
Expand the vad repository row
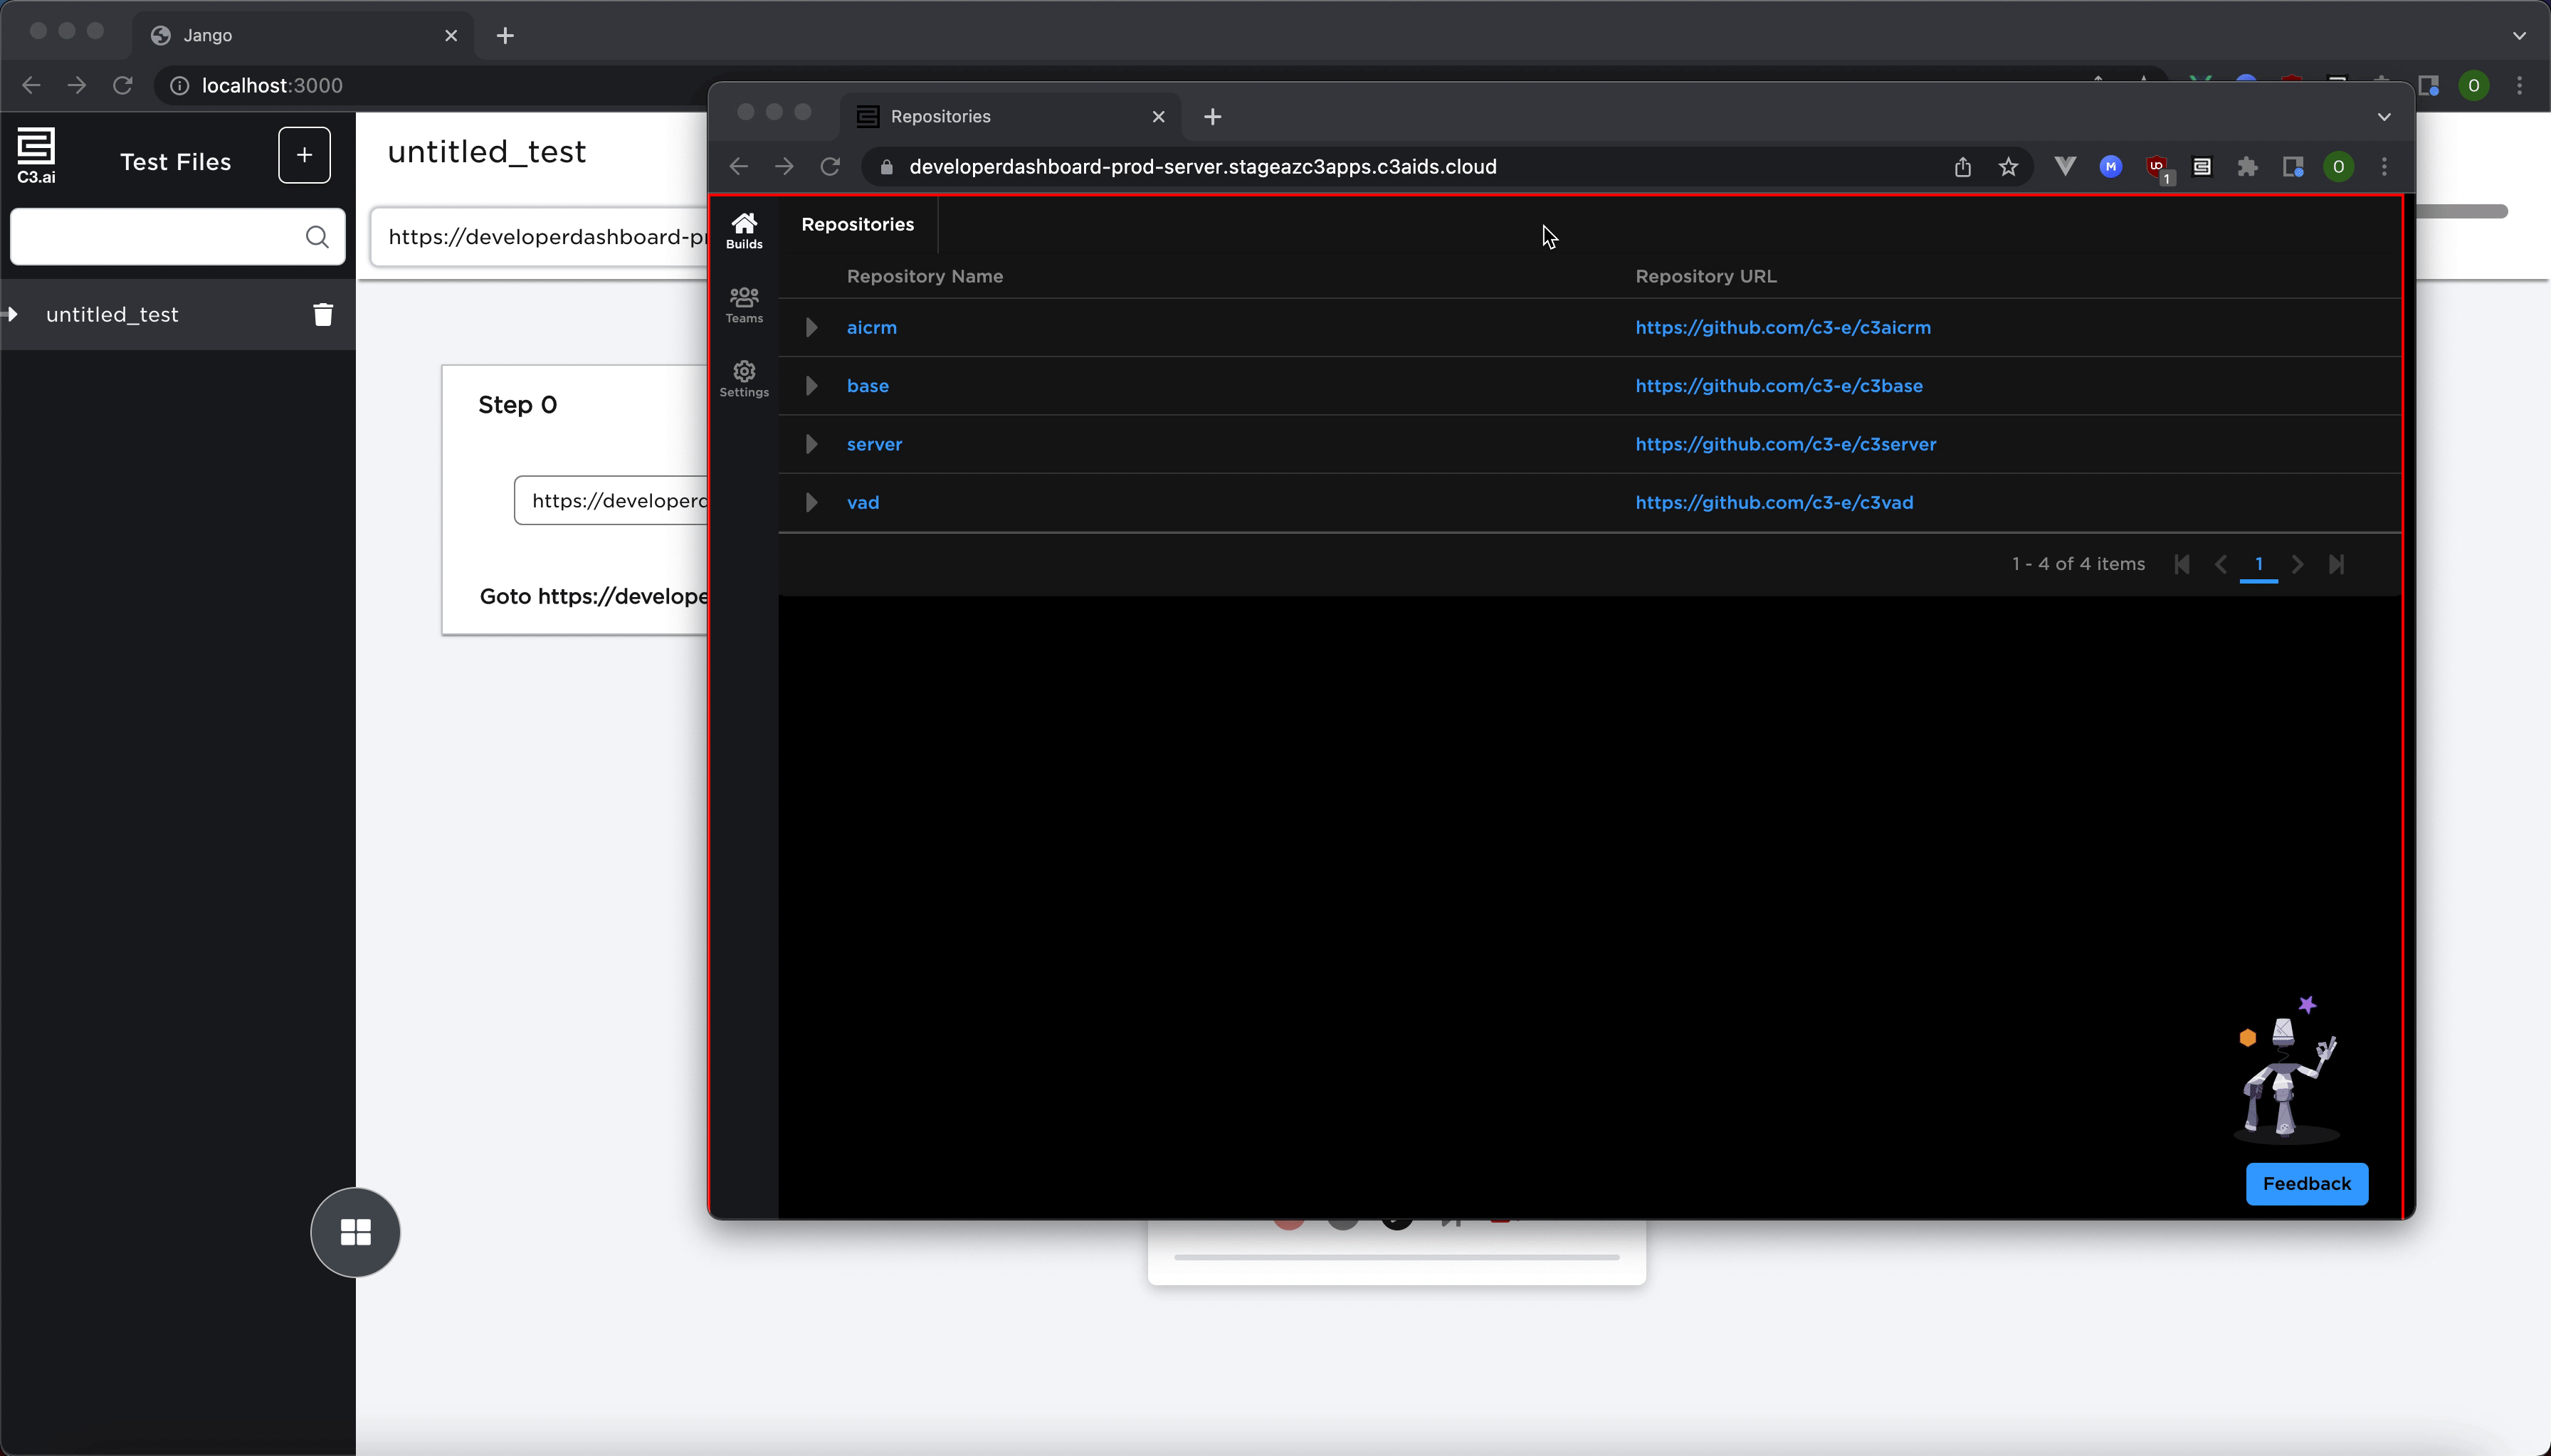pos(811,502)
